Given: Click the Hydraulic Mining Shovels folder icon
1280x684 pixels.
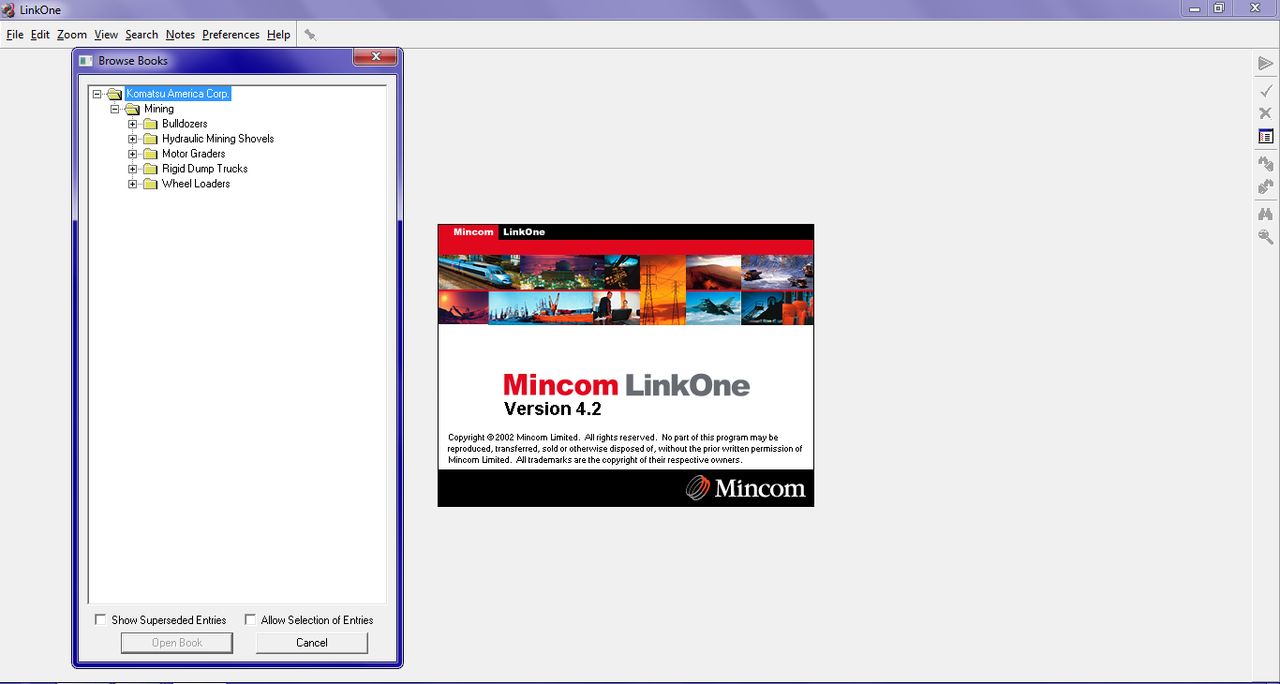Looking at the screenshot, I should pyautogui.click(x=150, y=139).
